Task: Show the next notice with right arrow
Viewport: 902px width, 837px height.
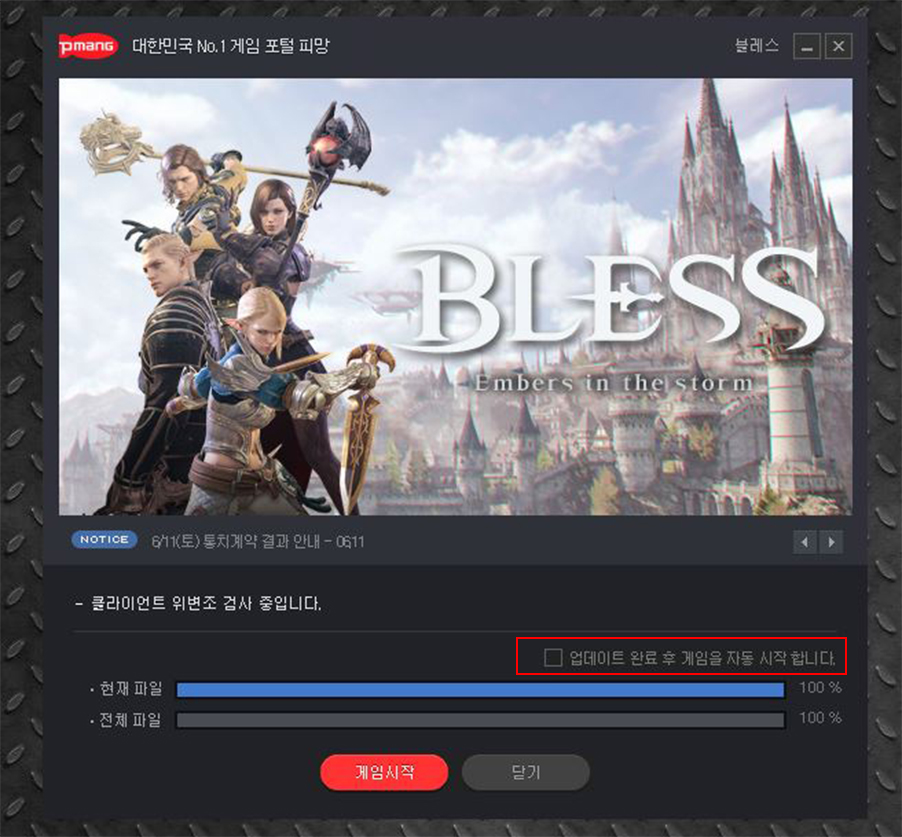Action: [831, 542]
